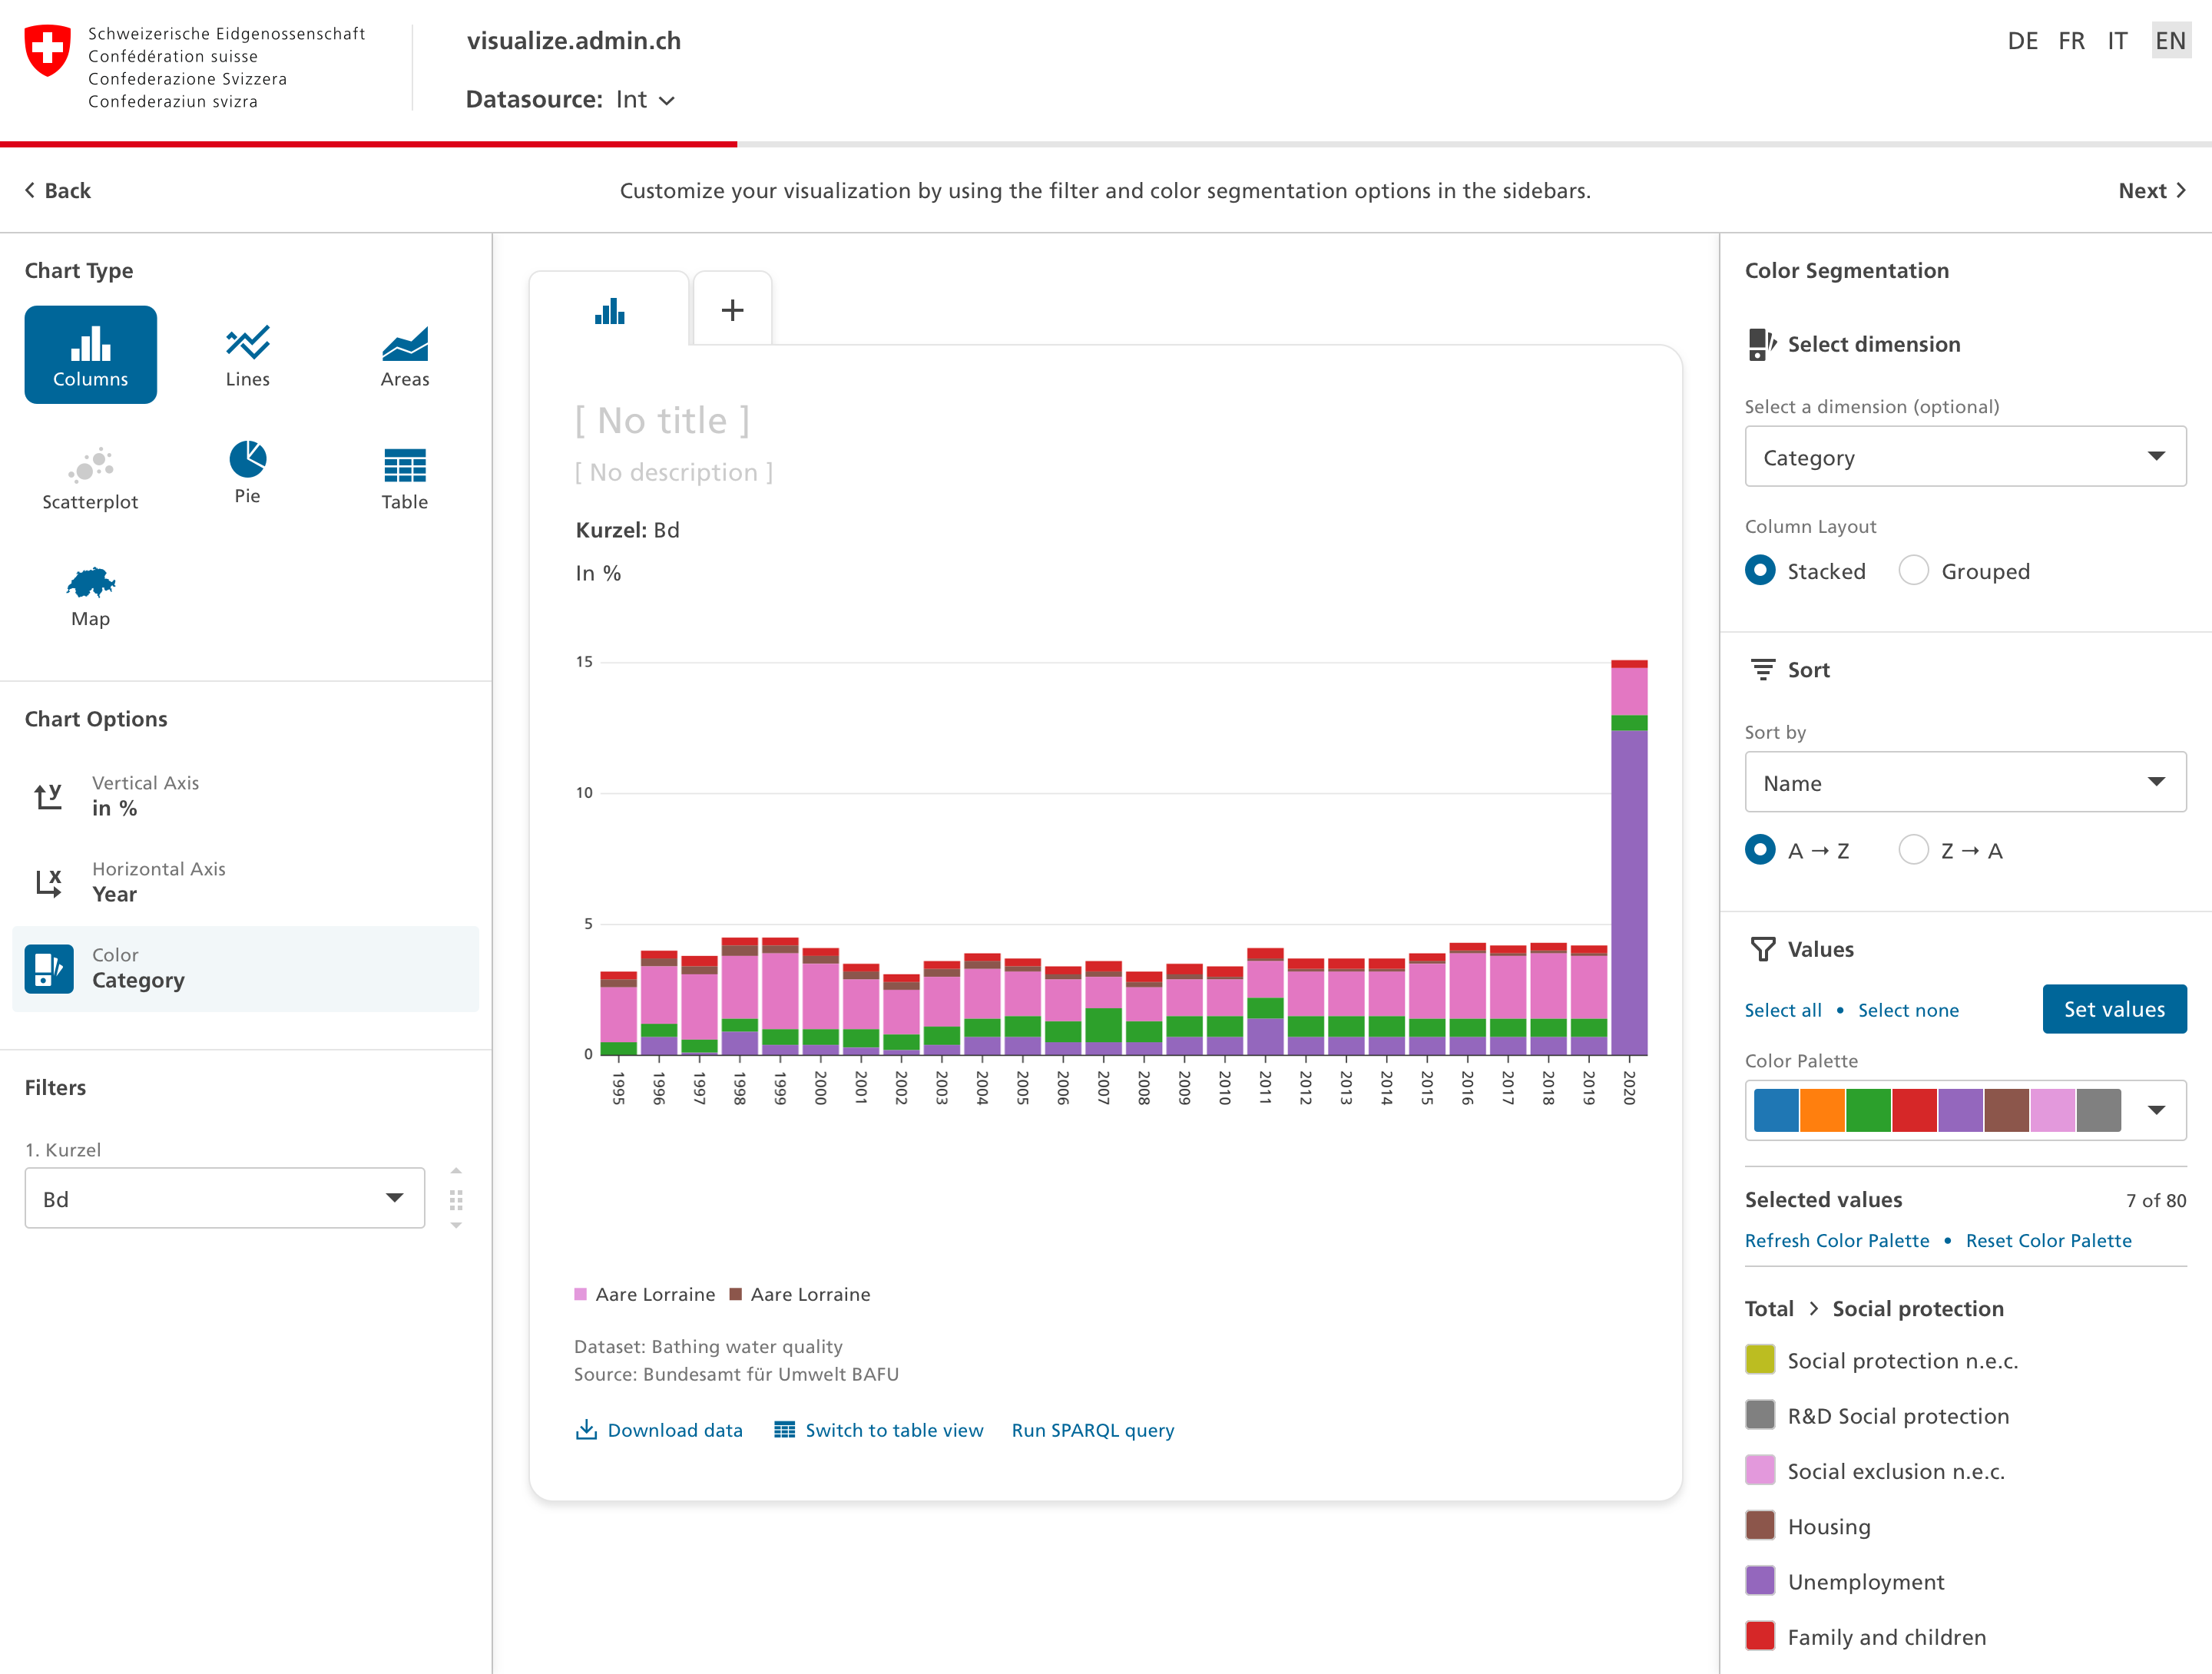Image resolution: width=2212 pixels, height=1674 pixels.
Task: Click Reset Color Palette link
Action: [2048, 1240]
